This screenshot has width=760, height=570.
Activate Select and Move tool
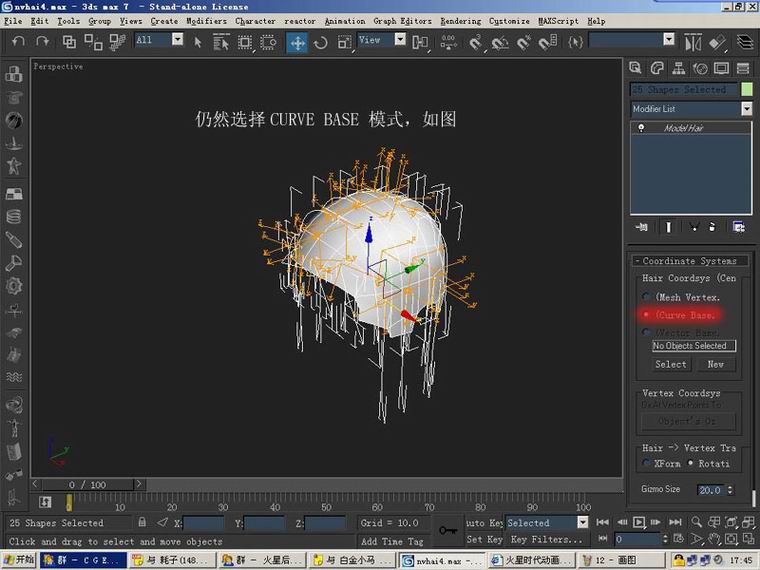click(x=297, y=43)
